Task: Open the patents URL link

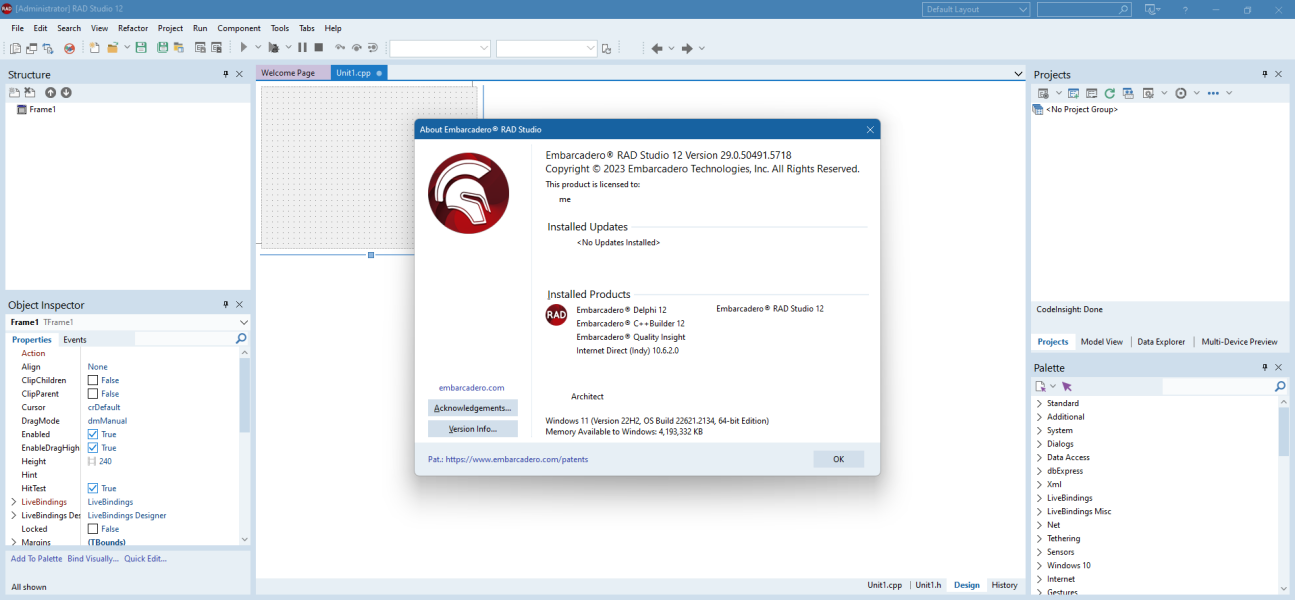Action: coord(516,460)
